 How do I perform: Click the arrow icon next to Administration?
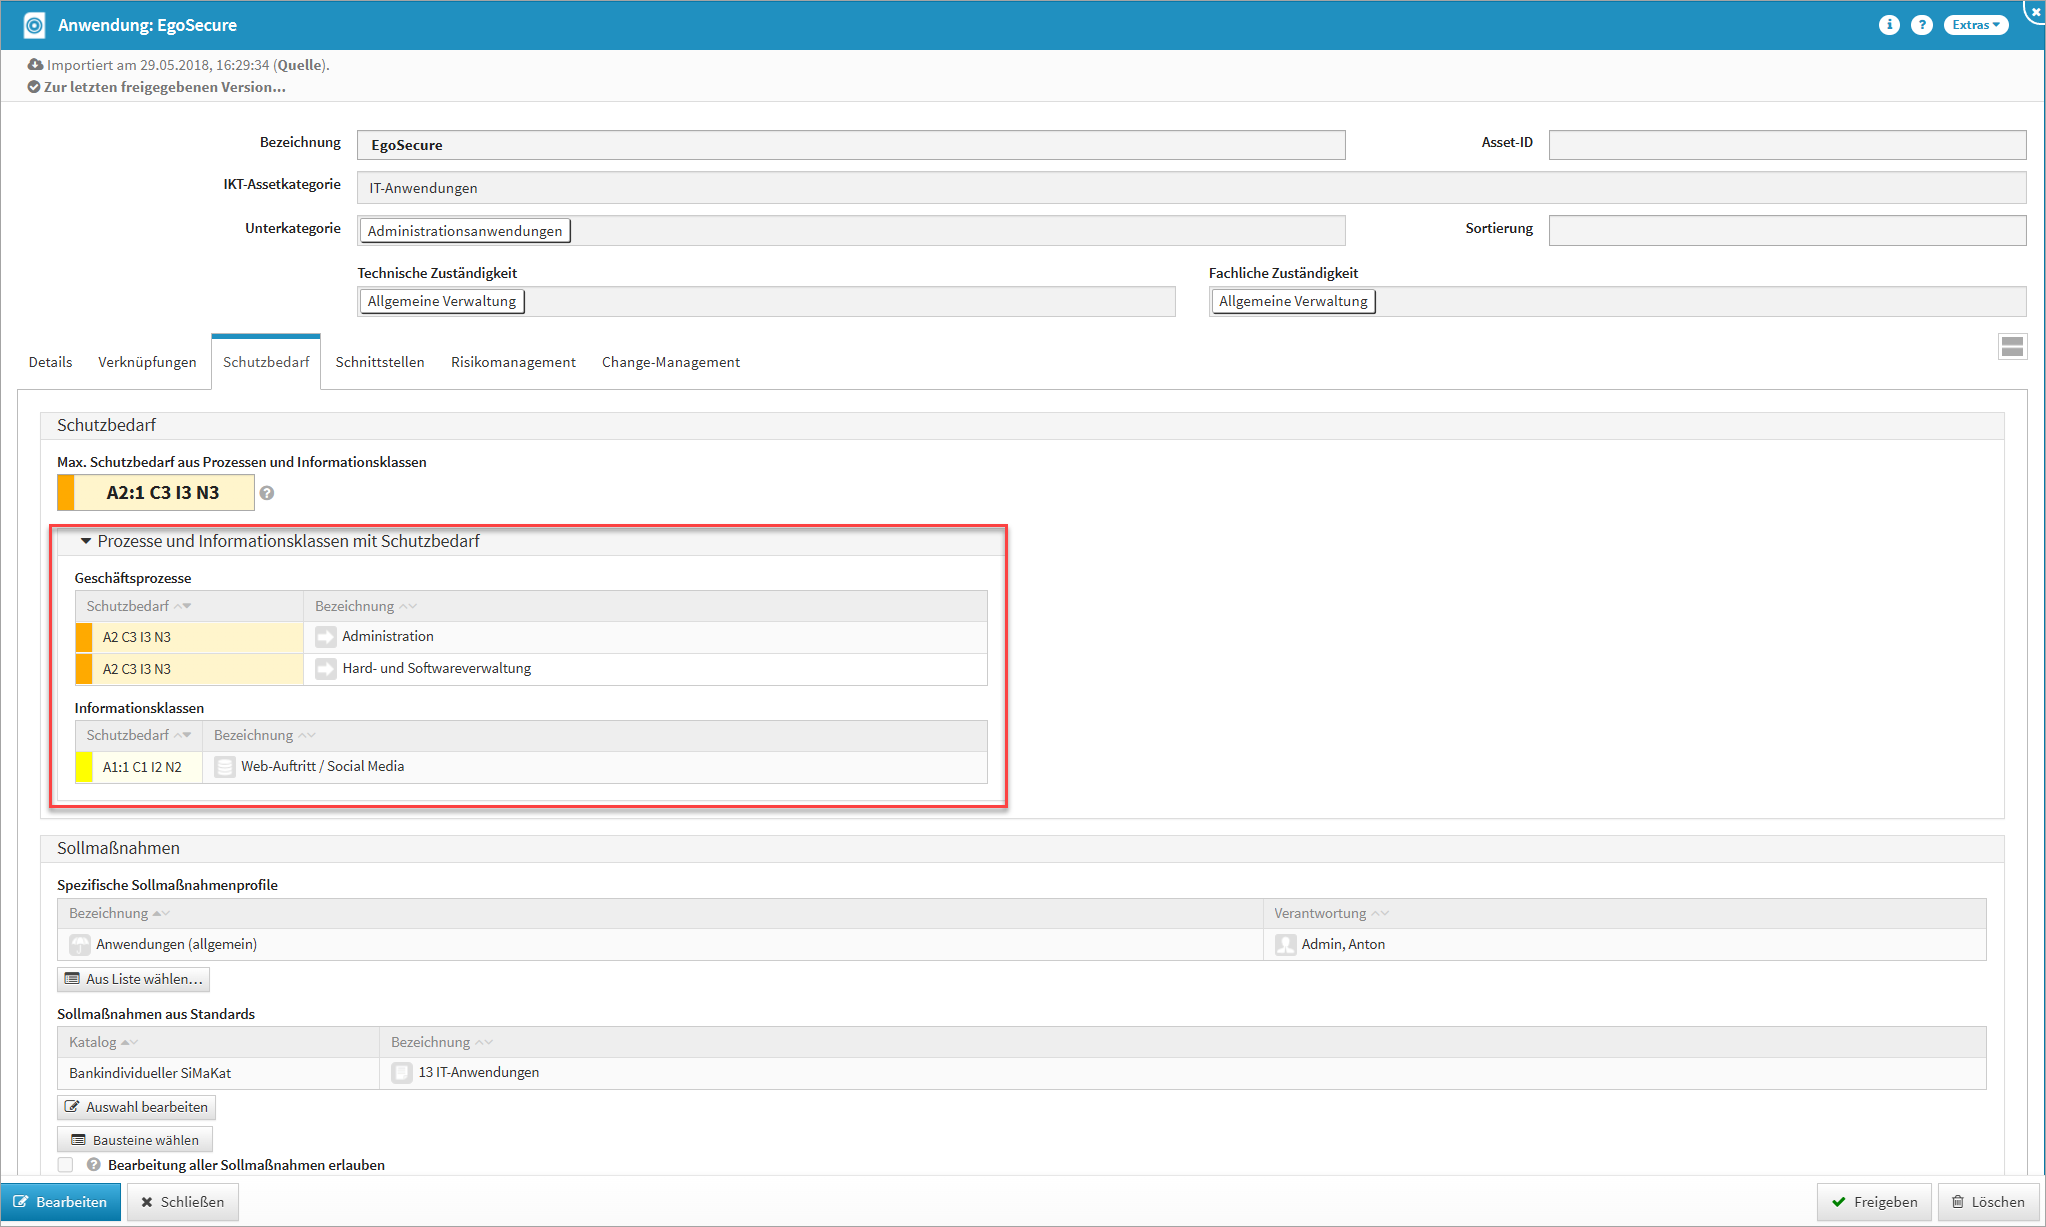tap(326, 637)
